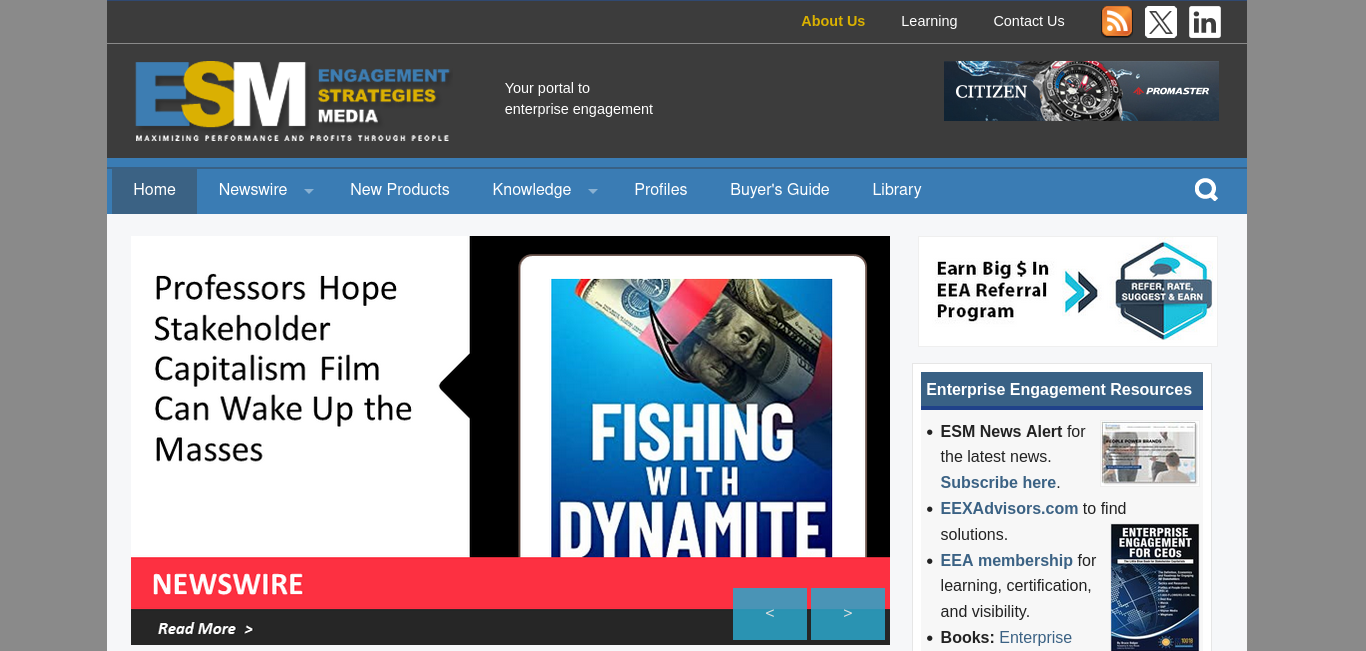
Task: Click the 'Your portal to enterprise engagement' tagline
Action: pyautogui.click(x=579, y=98)
